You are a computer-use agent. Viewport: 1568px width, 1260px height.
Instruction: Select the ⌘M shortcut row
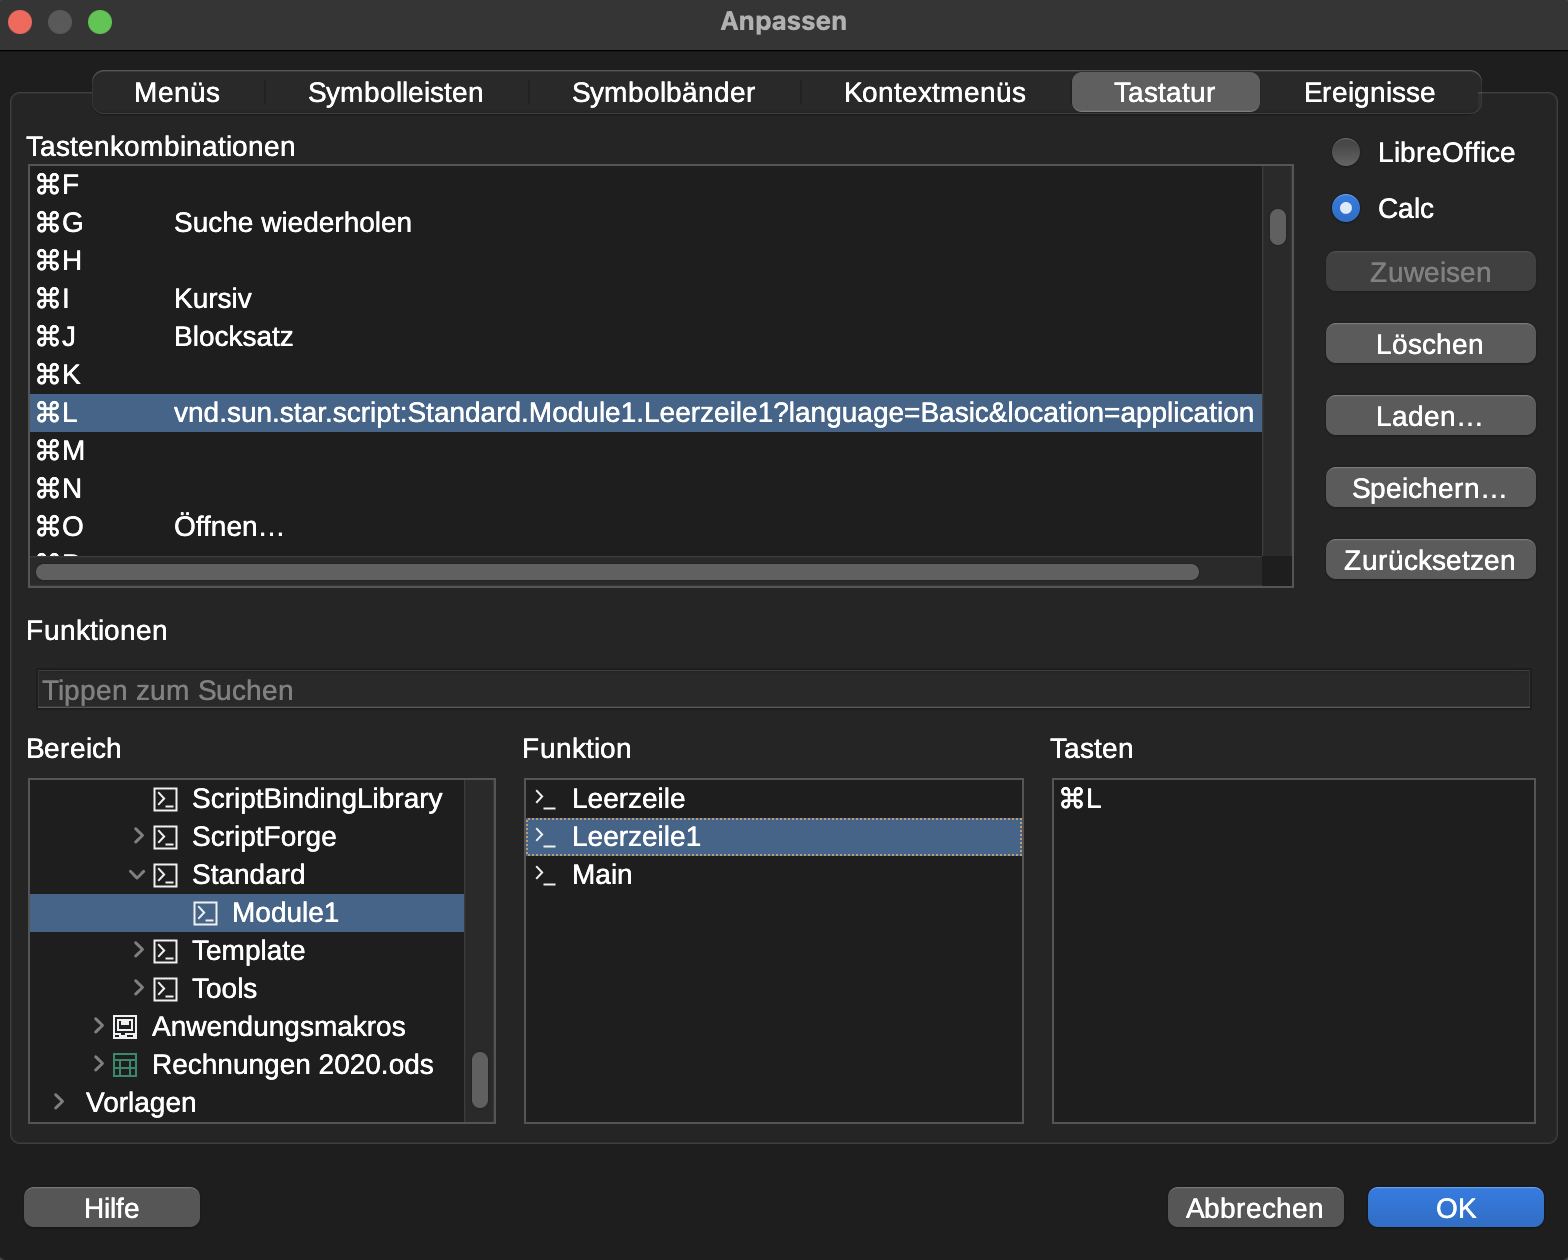(646, 451)
